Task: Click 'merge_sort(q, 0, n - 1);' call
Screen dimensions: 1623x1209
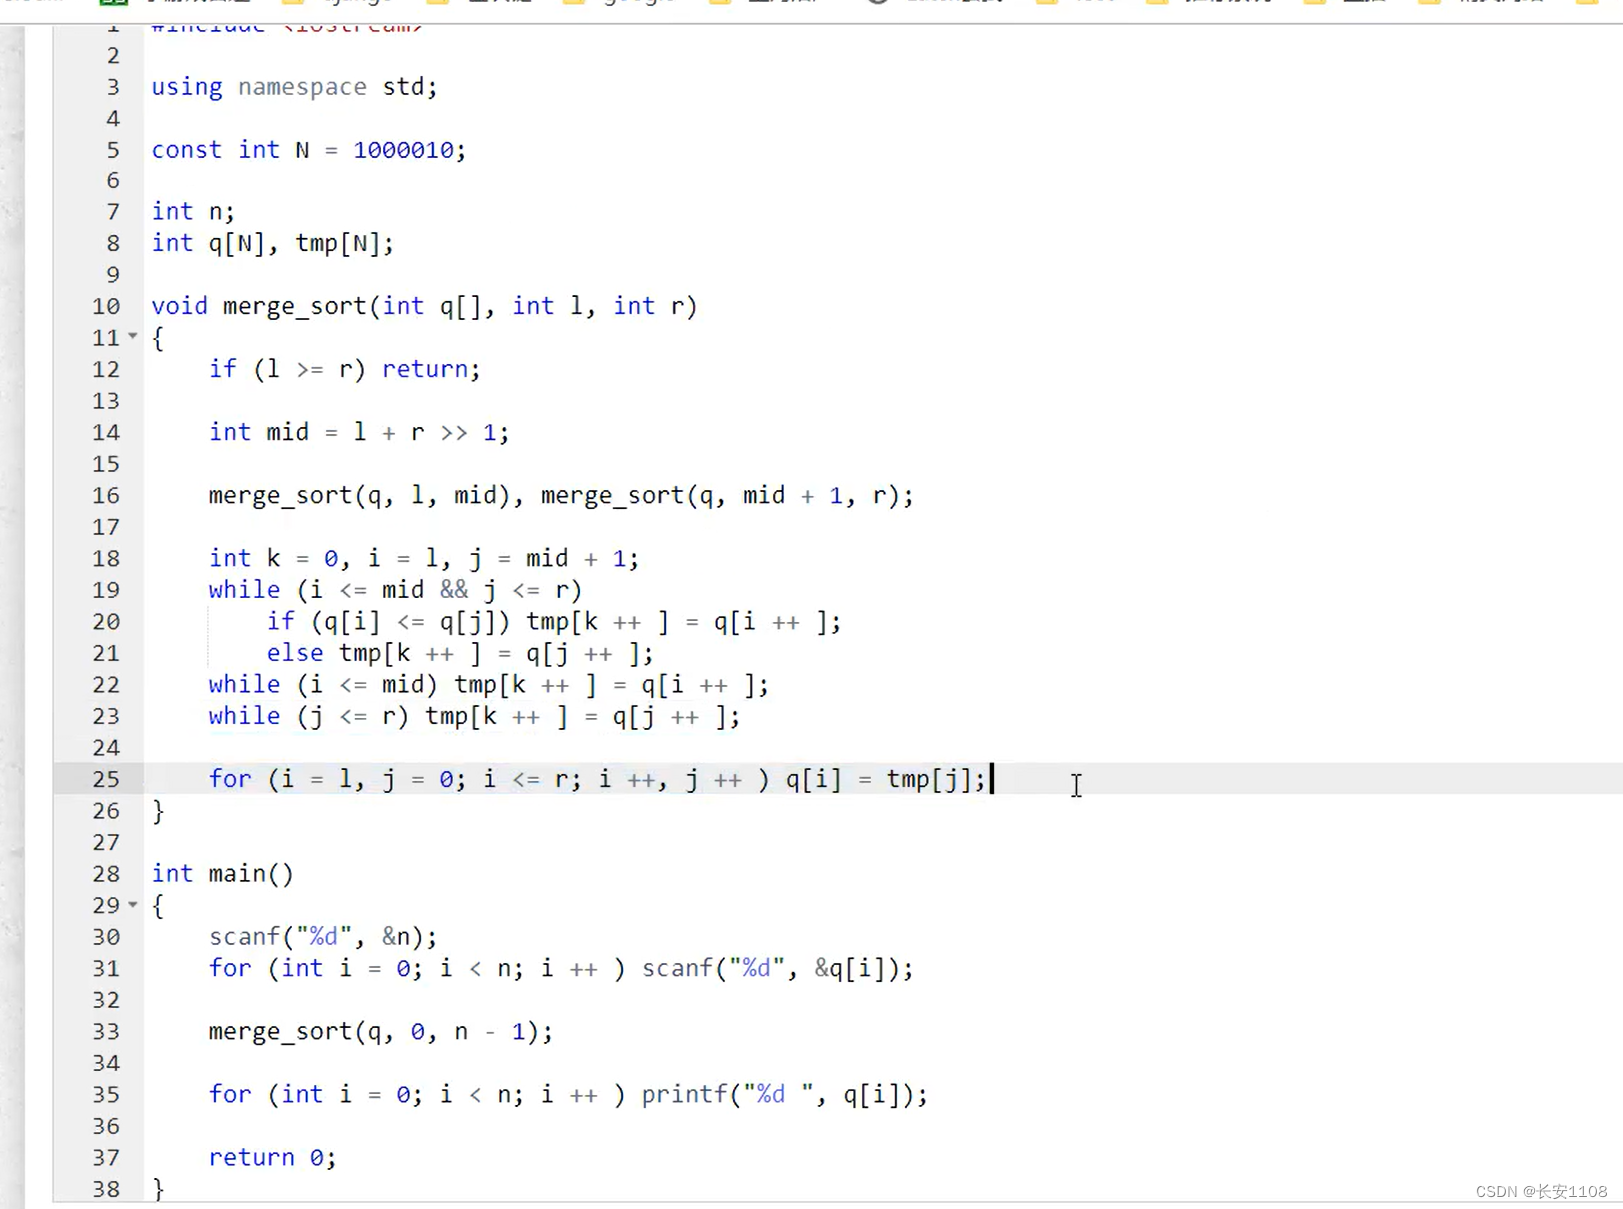Action: (380, 1031)
